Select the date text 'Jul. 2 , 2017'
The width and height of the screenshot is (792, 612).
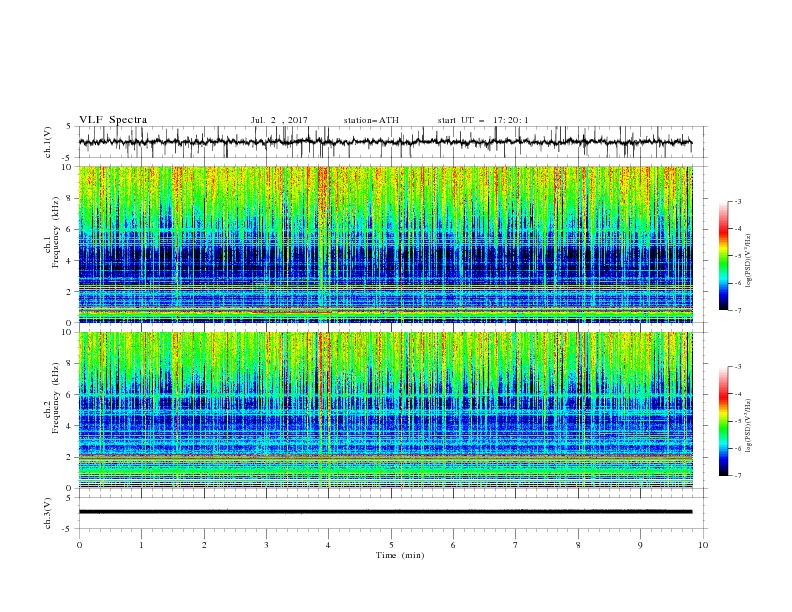(x=279, y=120)
